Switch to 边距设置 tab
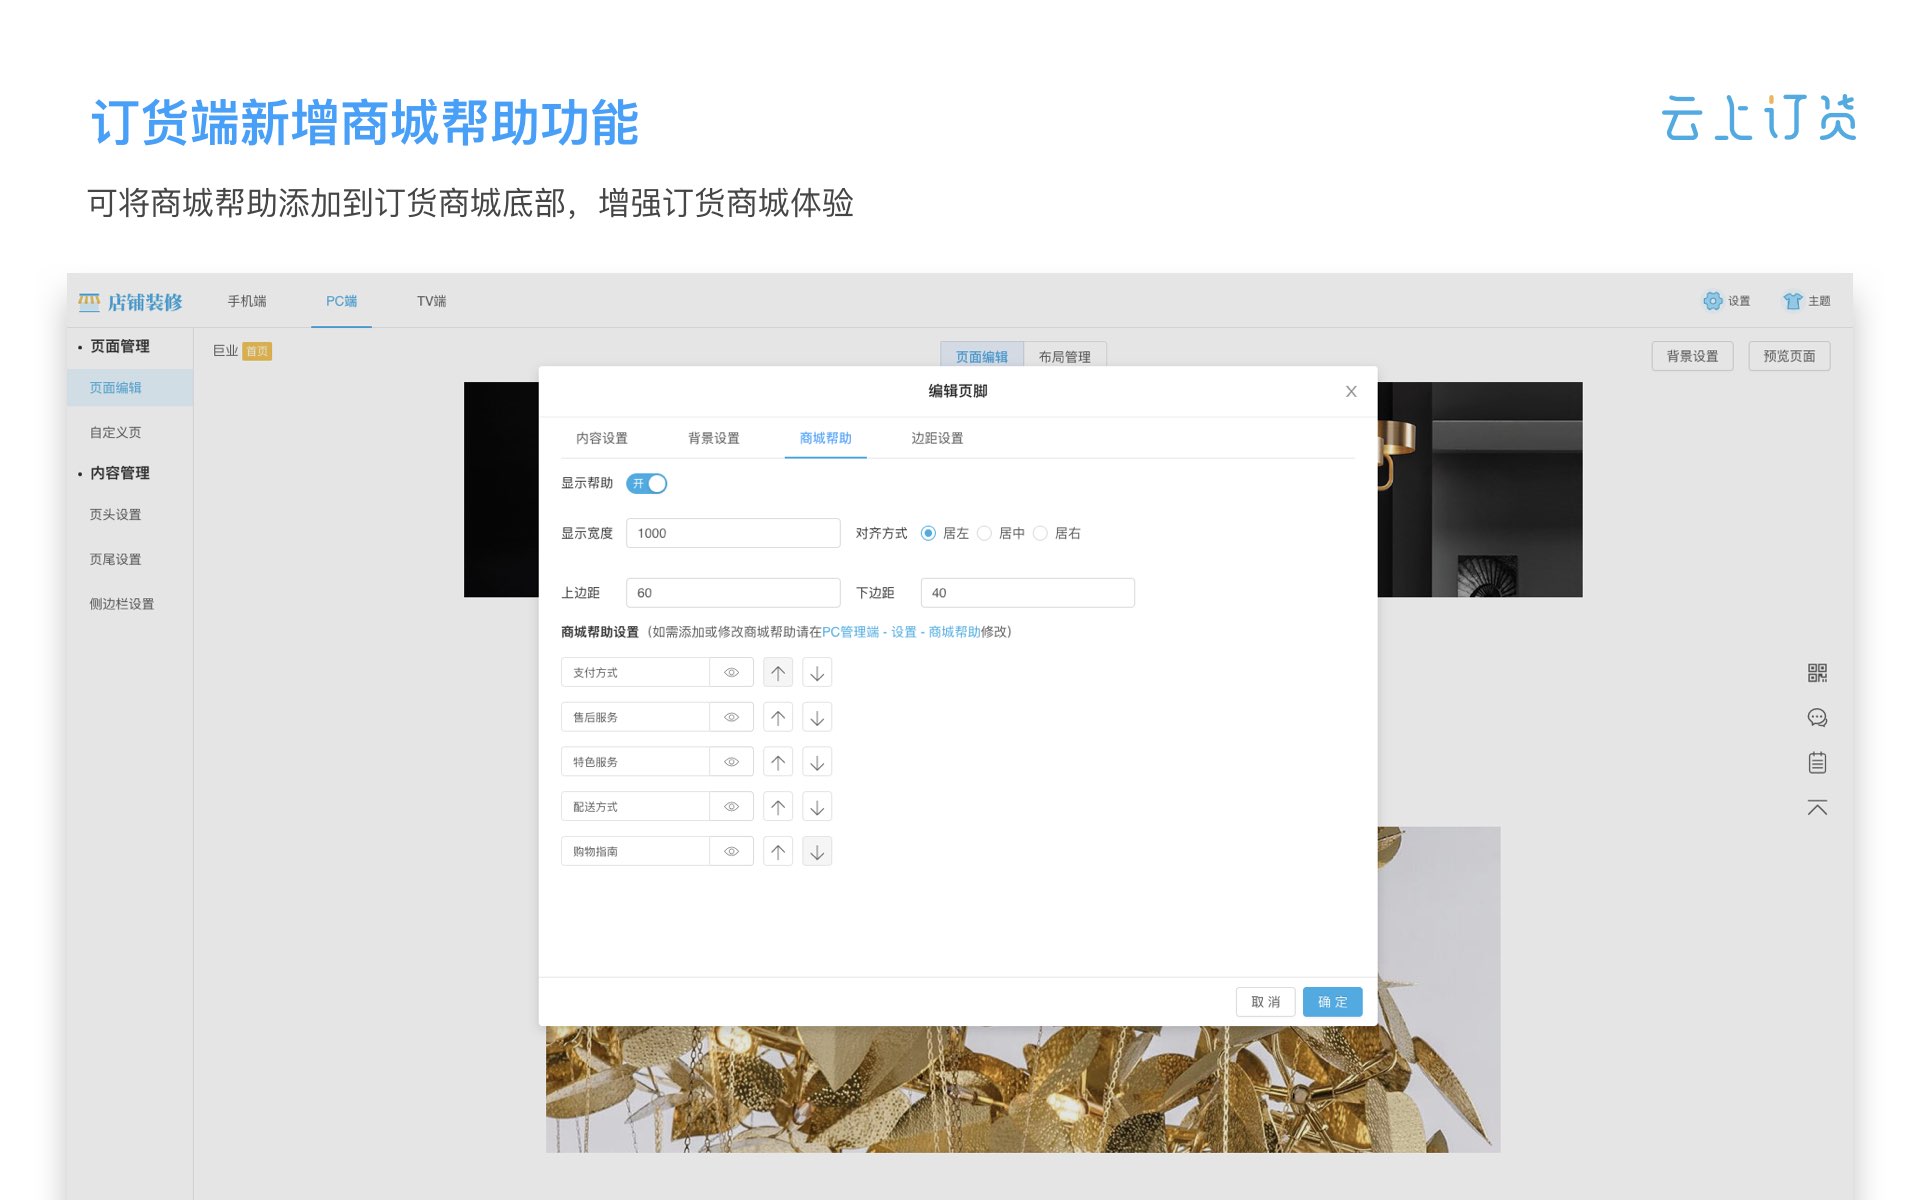Screen dimensions: 1920x1200 coord(937,438)
